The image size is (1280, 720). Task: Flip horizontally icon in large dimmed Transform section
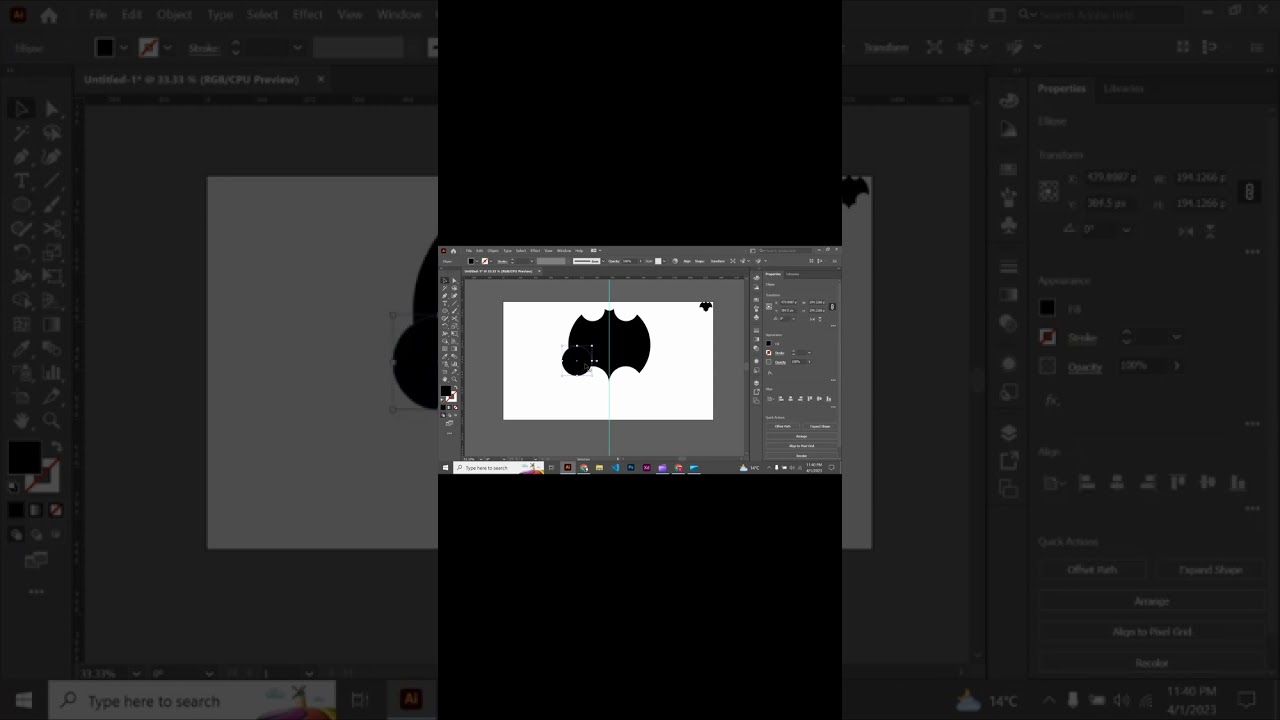pyautogui.click(x=1187, y=230)
